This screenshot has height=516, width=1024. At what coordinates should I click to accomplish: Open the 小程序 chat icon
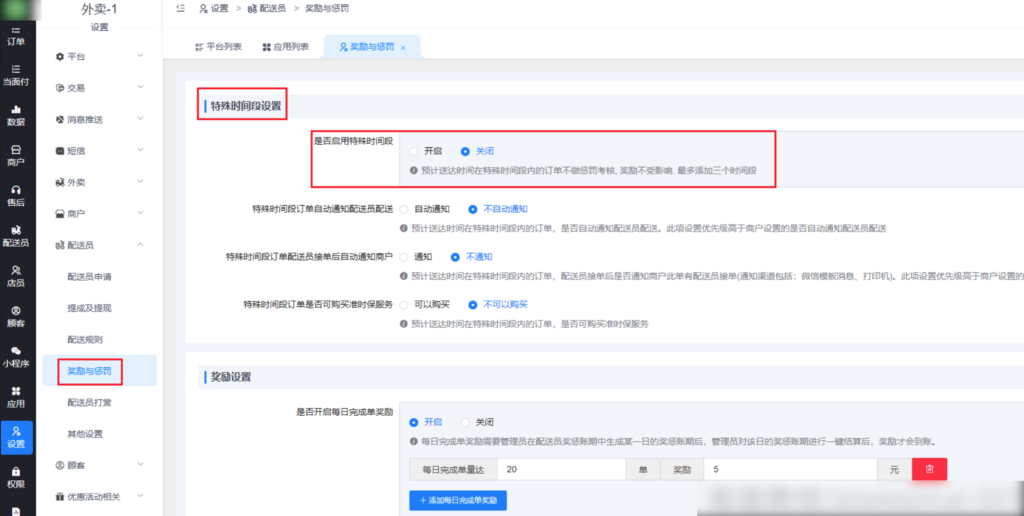16,357
